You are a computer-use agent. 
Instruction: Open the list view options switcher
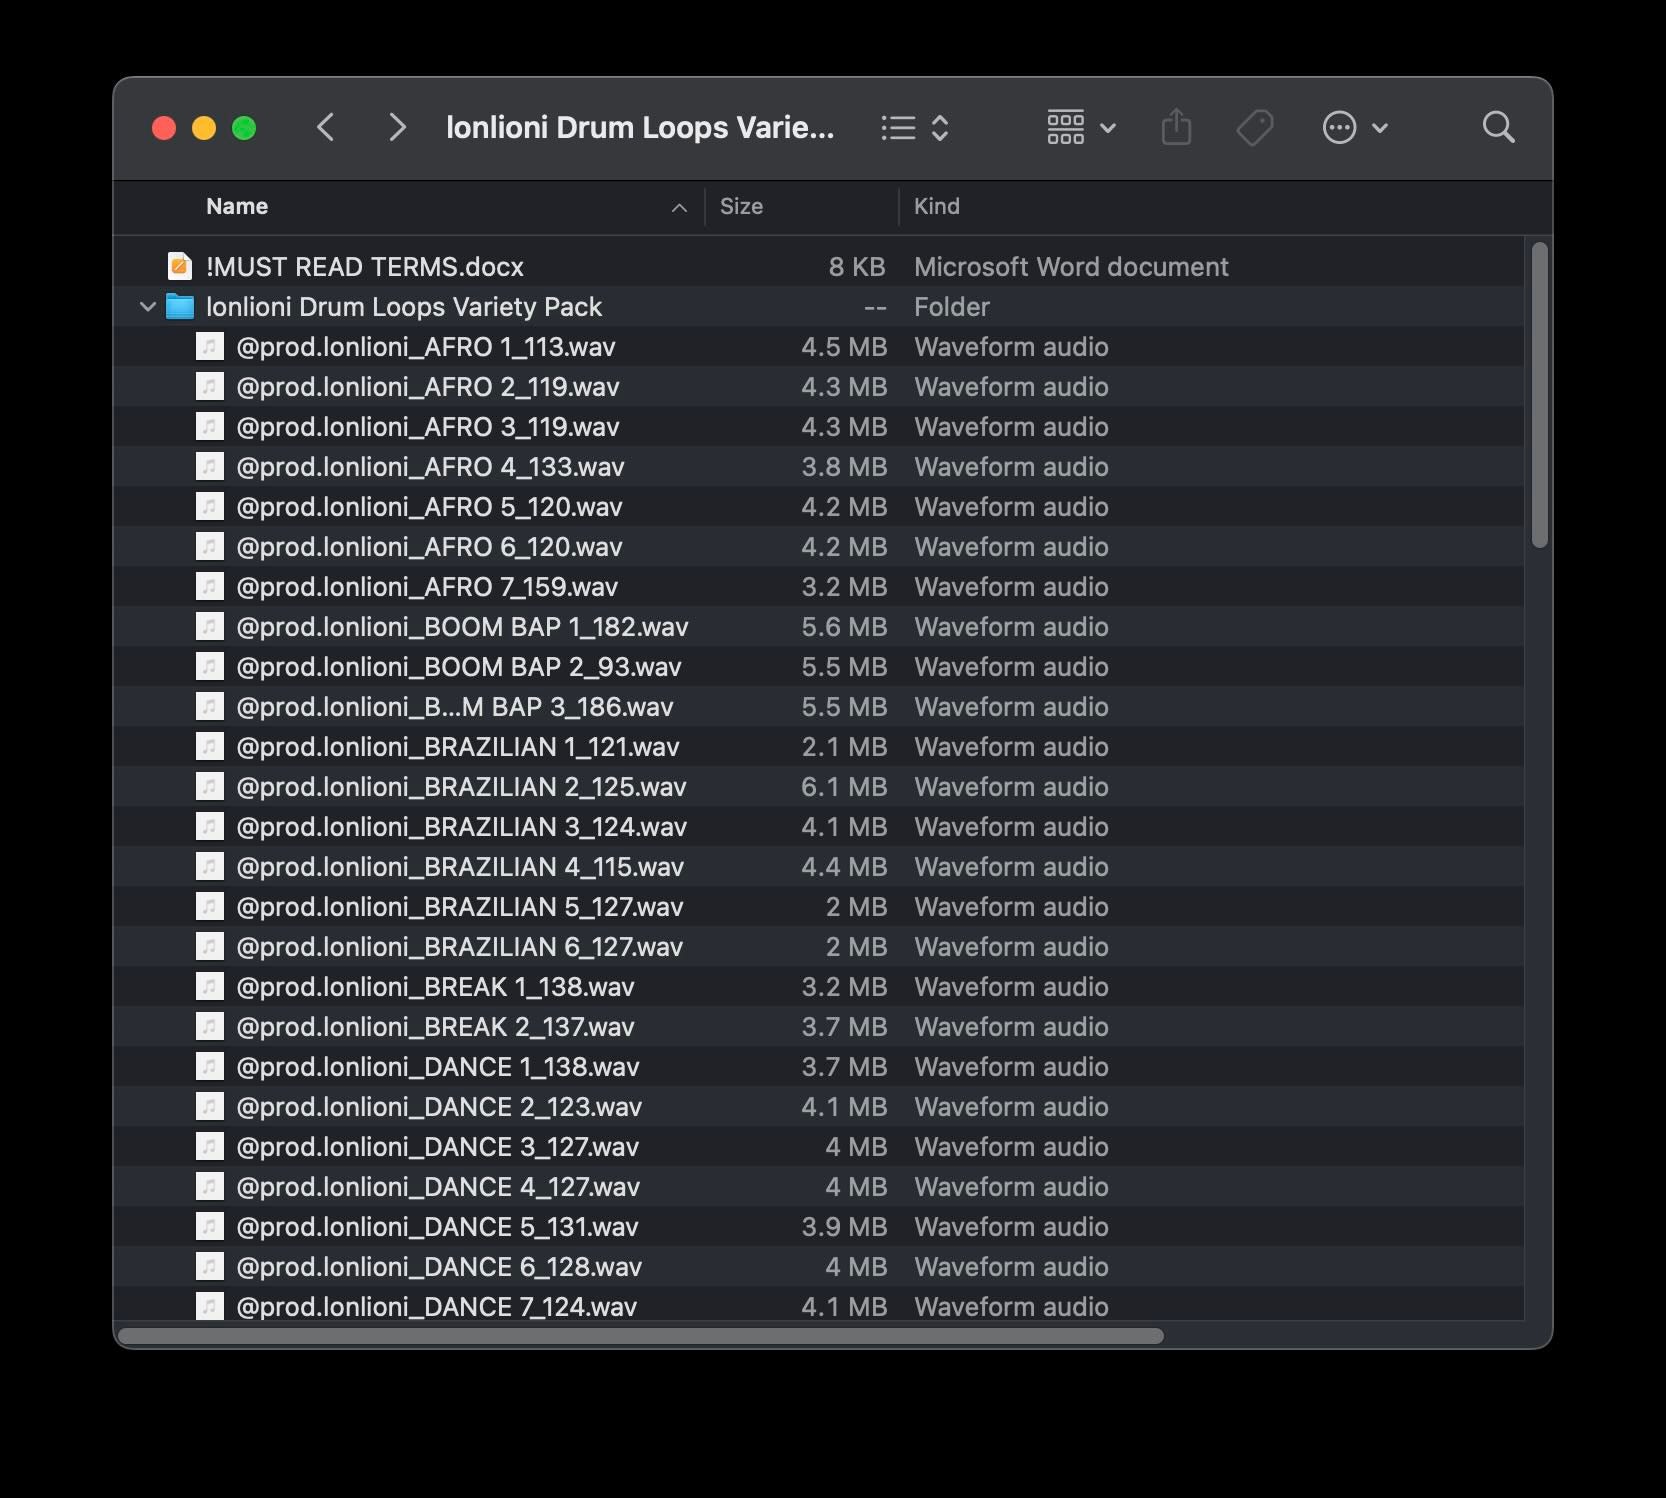point(914,128)
